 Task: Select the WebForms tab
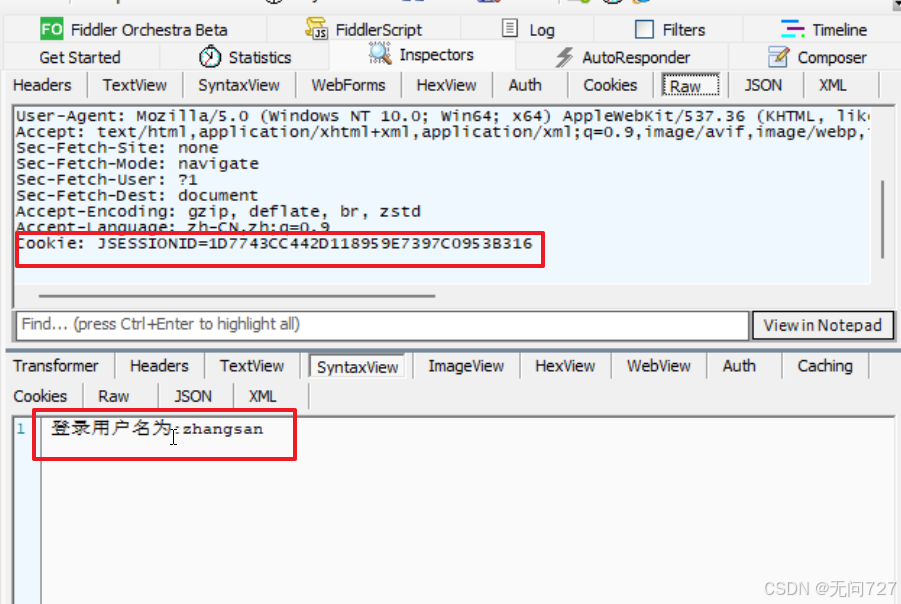(348, 86)
